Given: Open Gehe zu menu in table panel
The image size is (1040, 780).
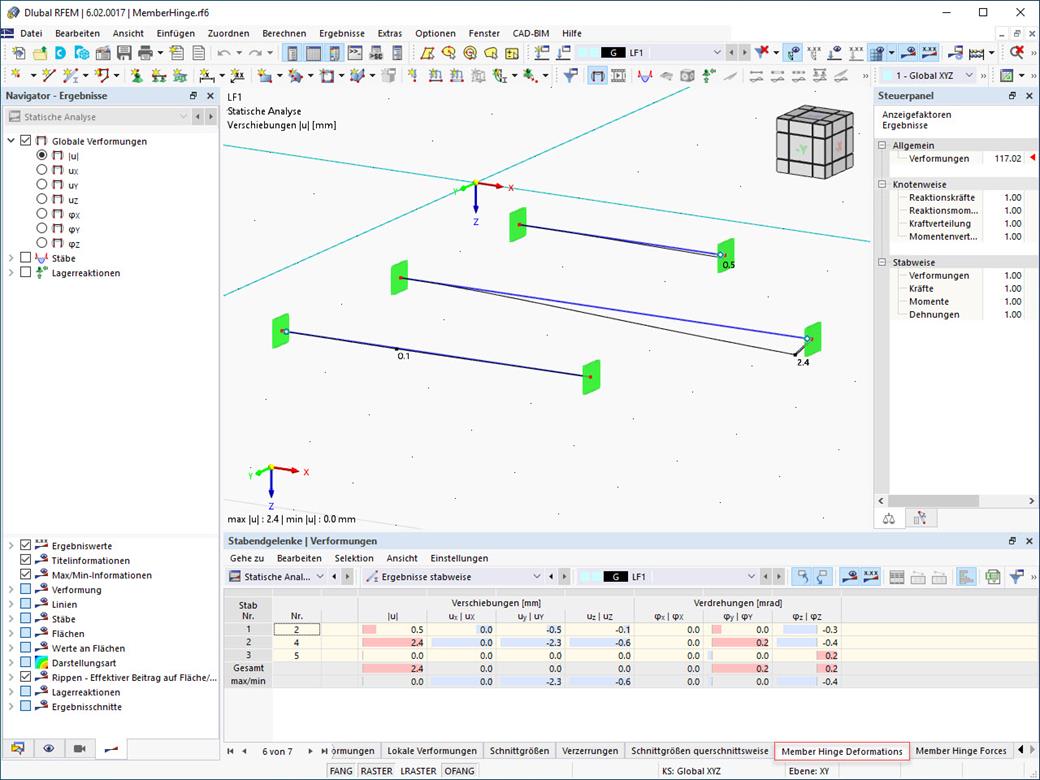Looking at the screenshot, I should click(x=247, y=558).
